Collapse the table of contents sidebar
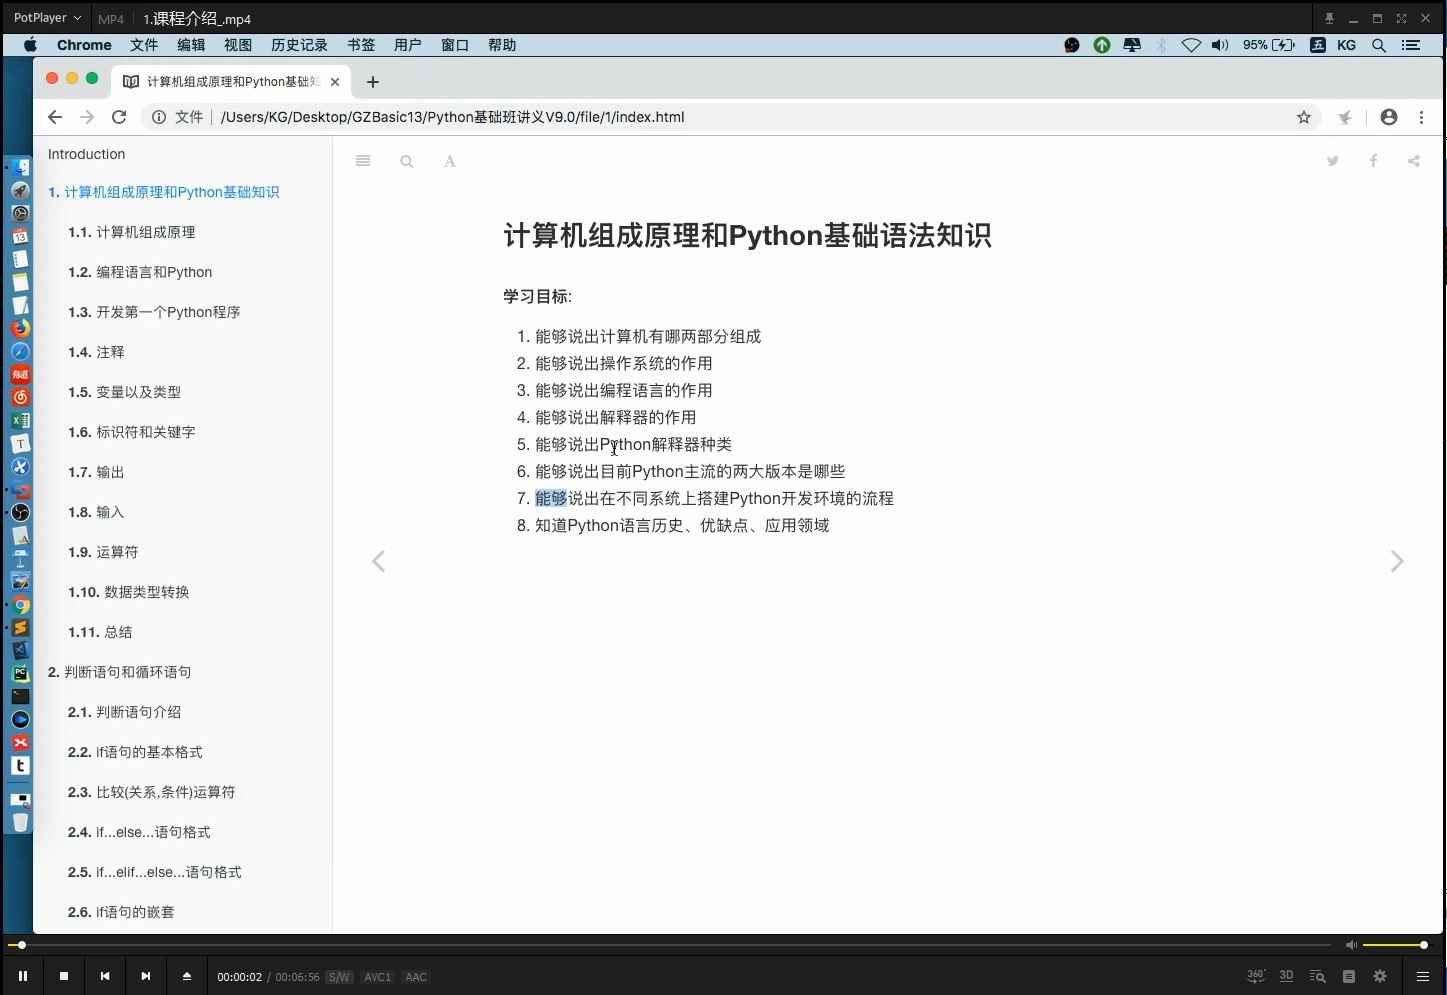Screen dimensions: 1447x995 [362, 160]
